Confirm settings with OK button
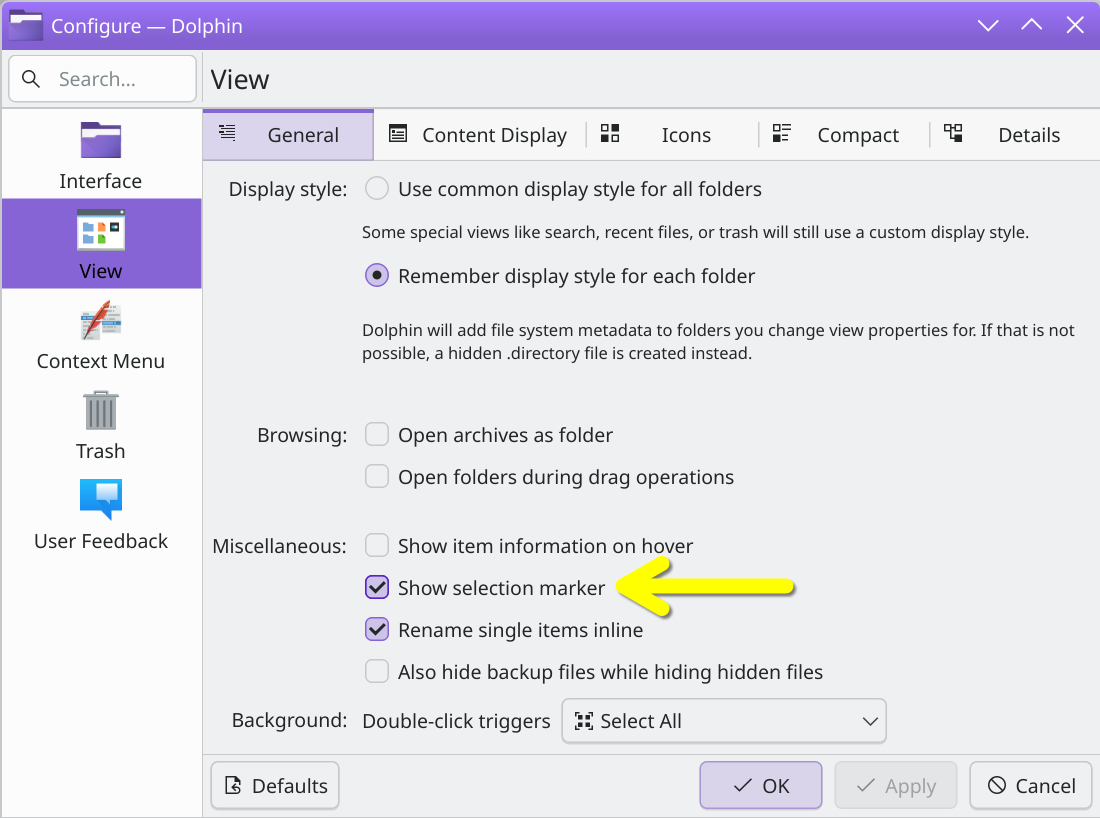The image size is (1100, 818). (760, 785)
